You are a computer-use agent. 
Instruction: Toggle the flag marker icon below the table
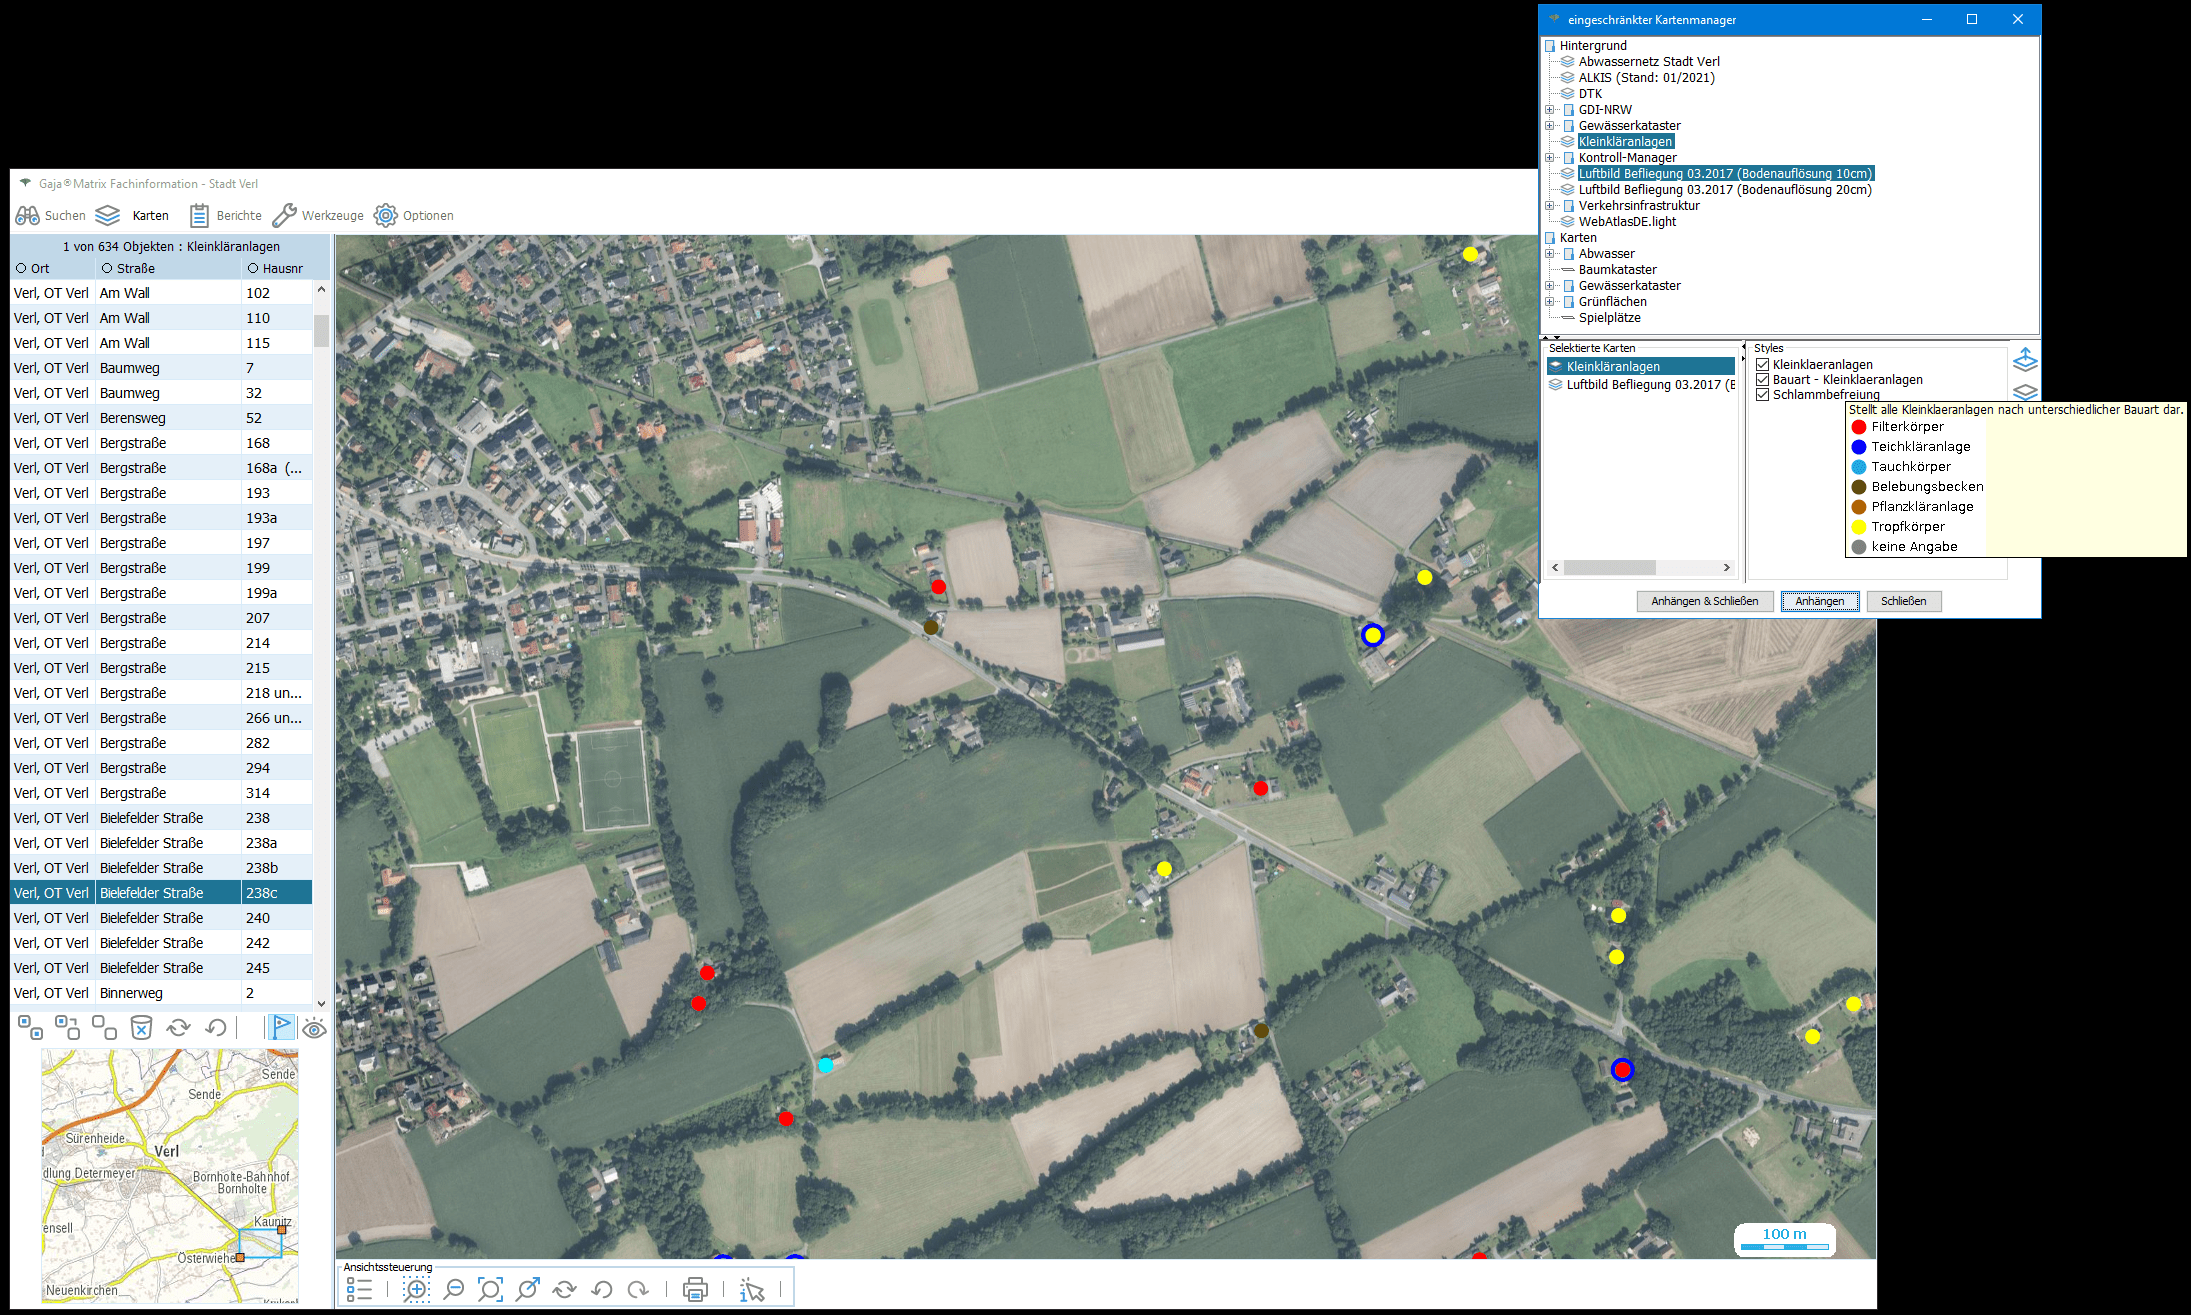281,1028
